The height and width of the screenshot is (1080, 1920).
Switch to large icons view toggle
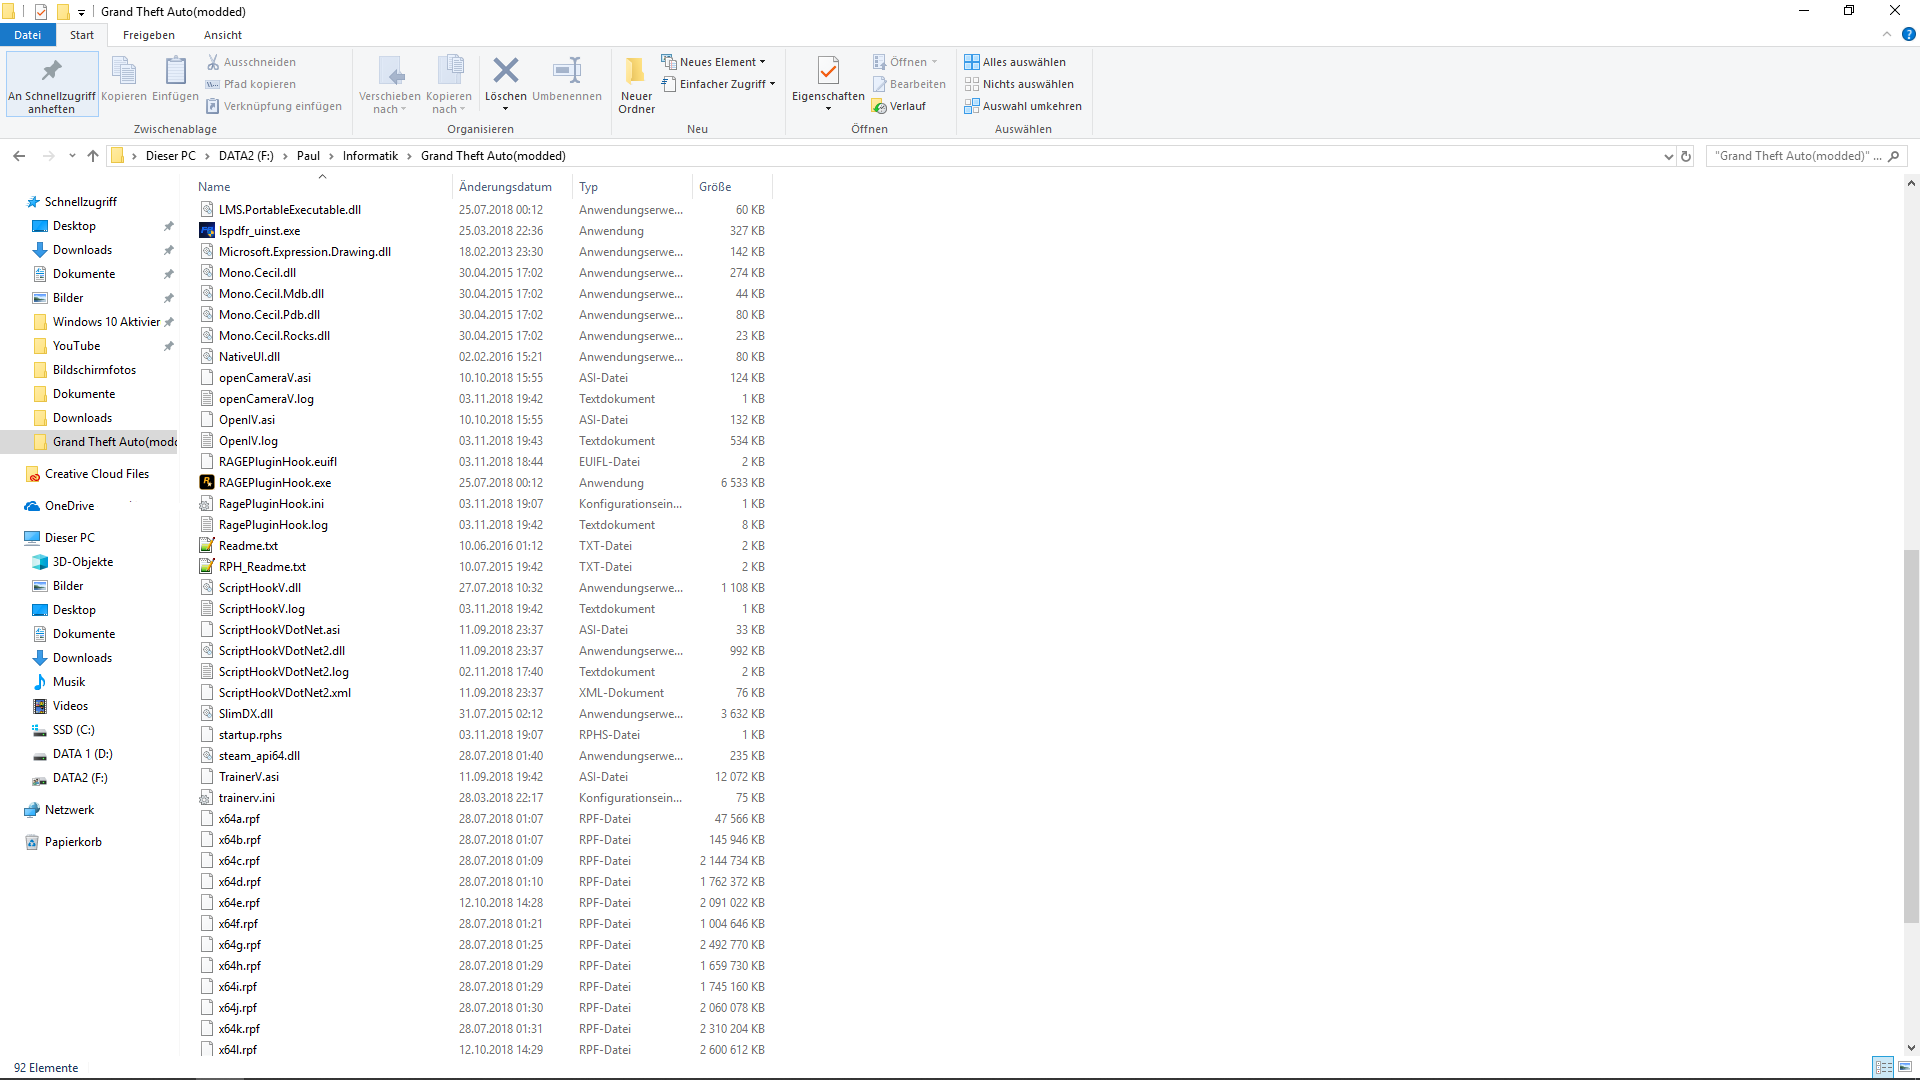tap(1905, 1067)
